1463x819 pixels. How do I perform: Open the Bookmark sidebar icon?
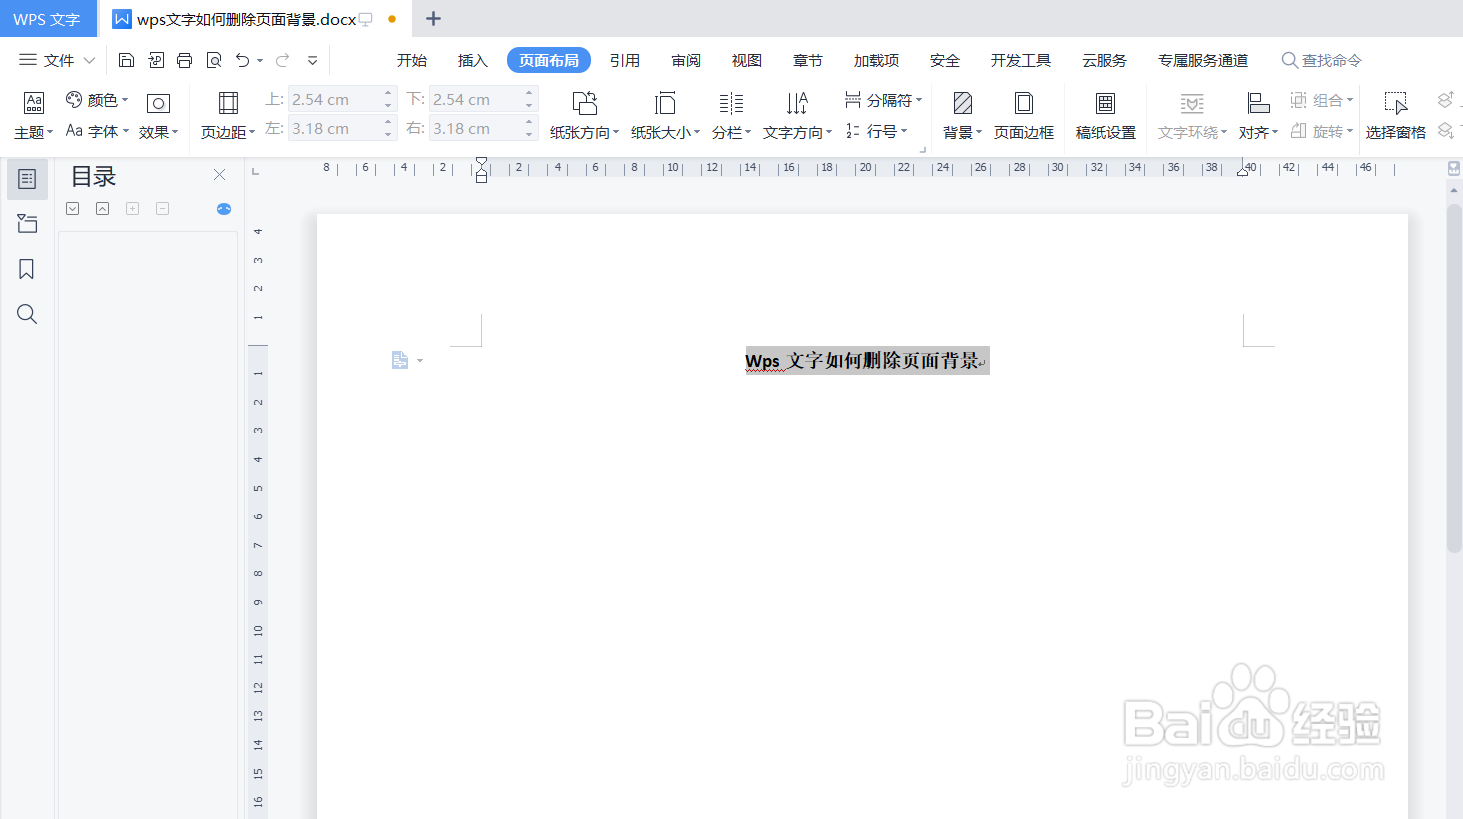pyautogui.click(x=27, y=269)
